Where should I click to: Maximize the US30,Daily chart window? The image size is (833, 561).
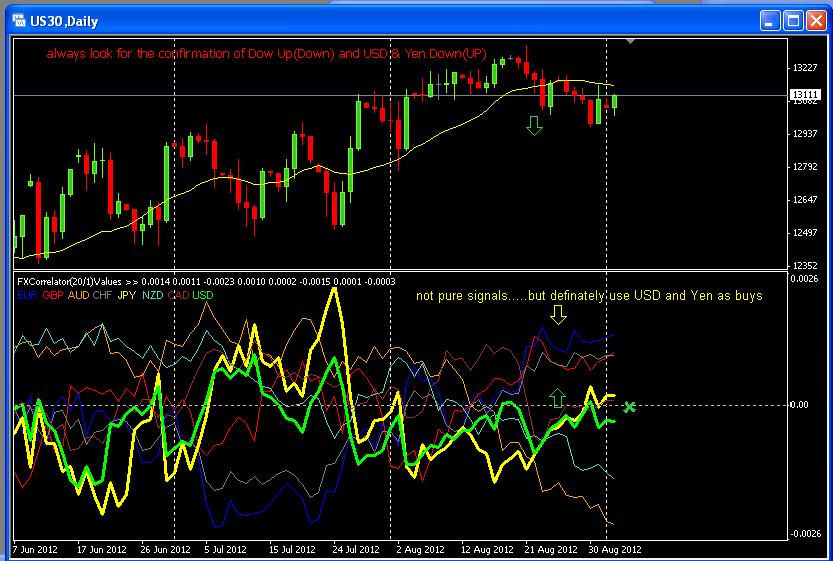click(x=794, y=21)
